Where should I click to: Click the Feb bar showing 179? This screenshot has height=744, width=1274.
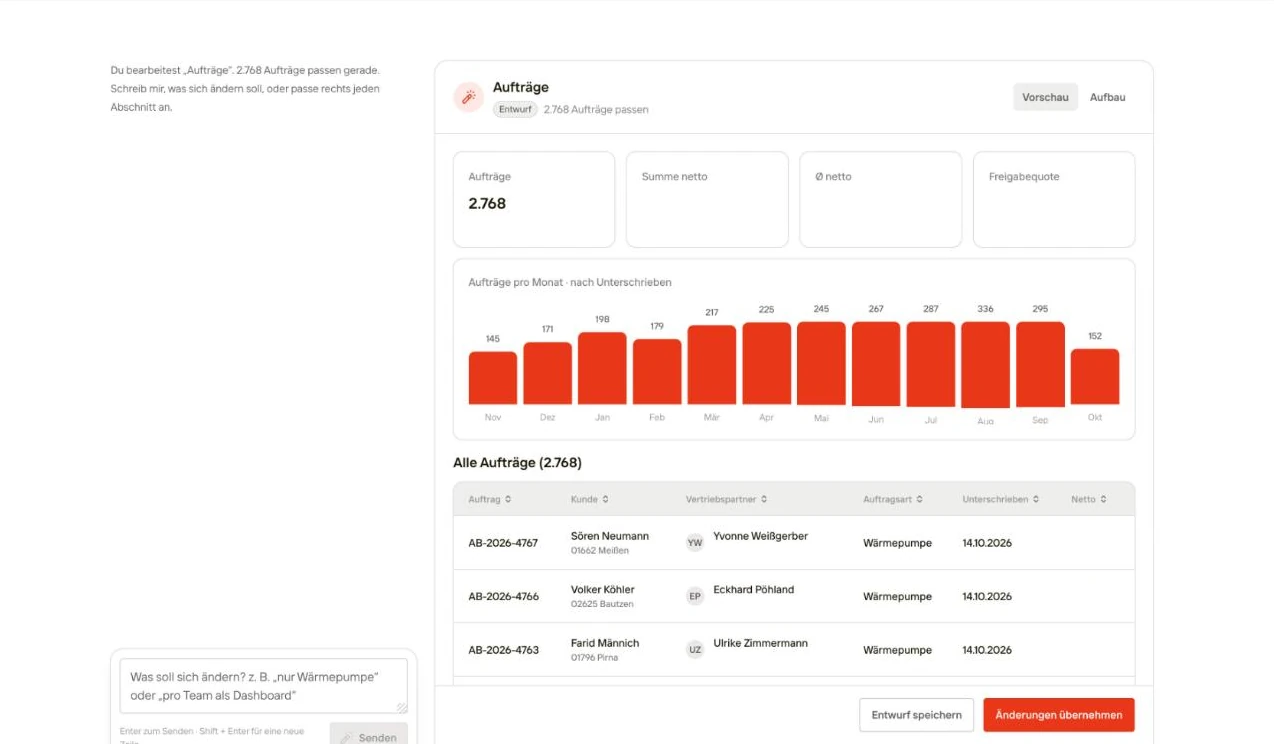657,372
